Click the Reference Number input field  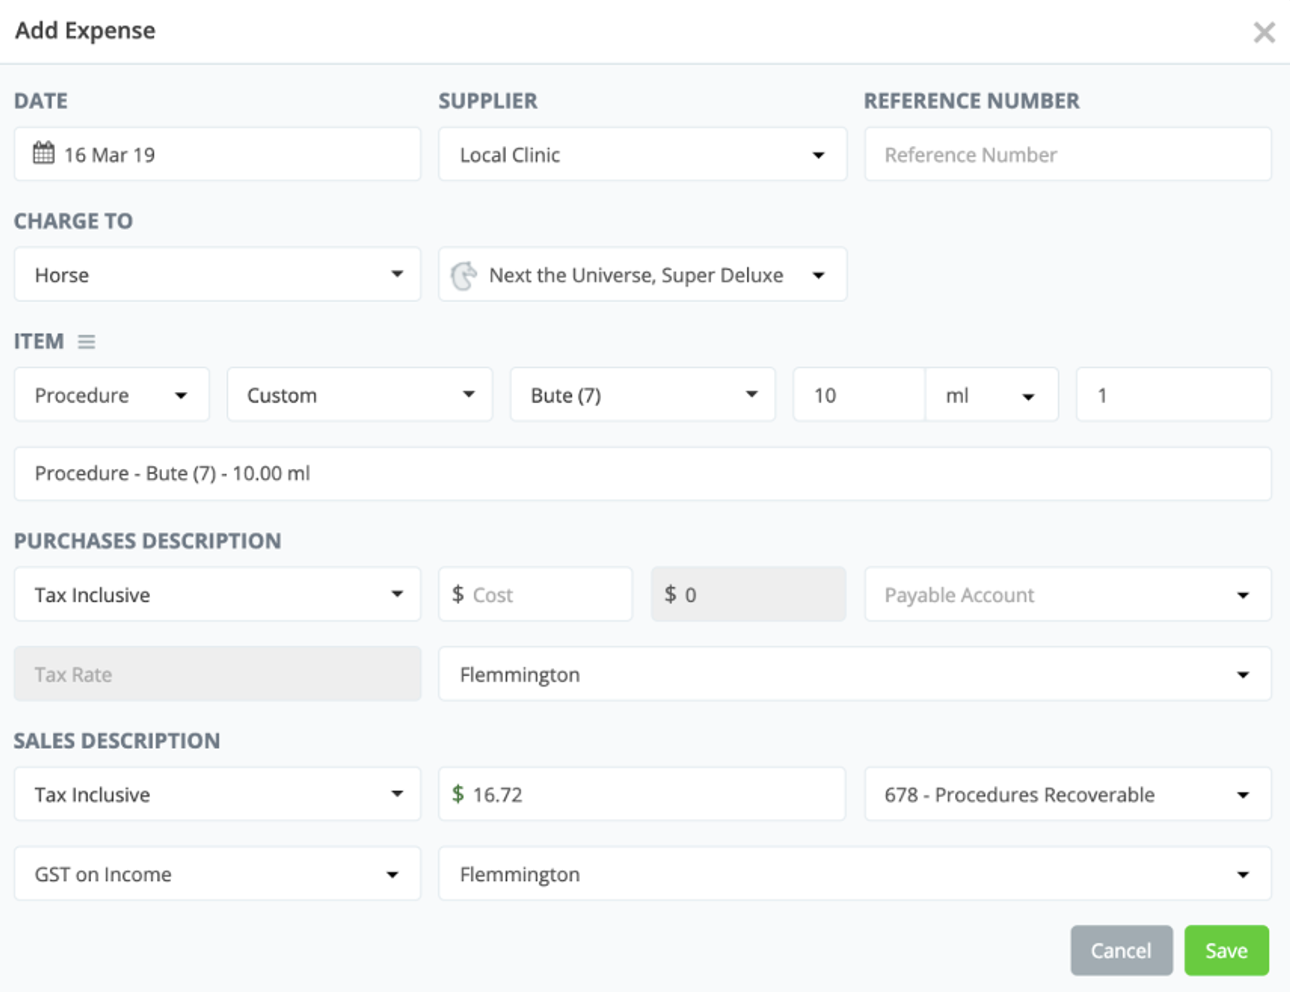click(x=1067, y=154)
